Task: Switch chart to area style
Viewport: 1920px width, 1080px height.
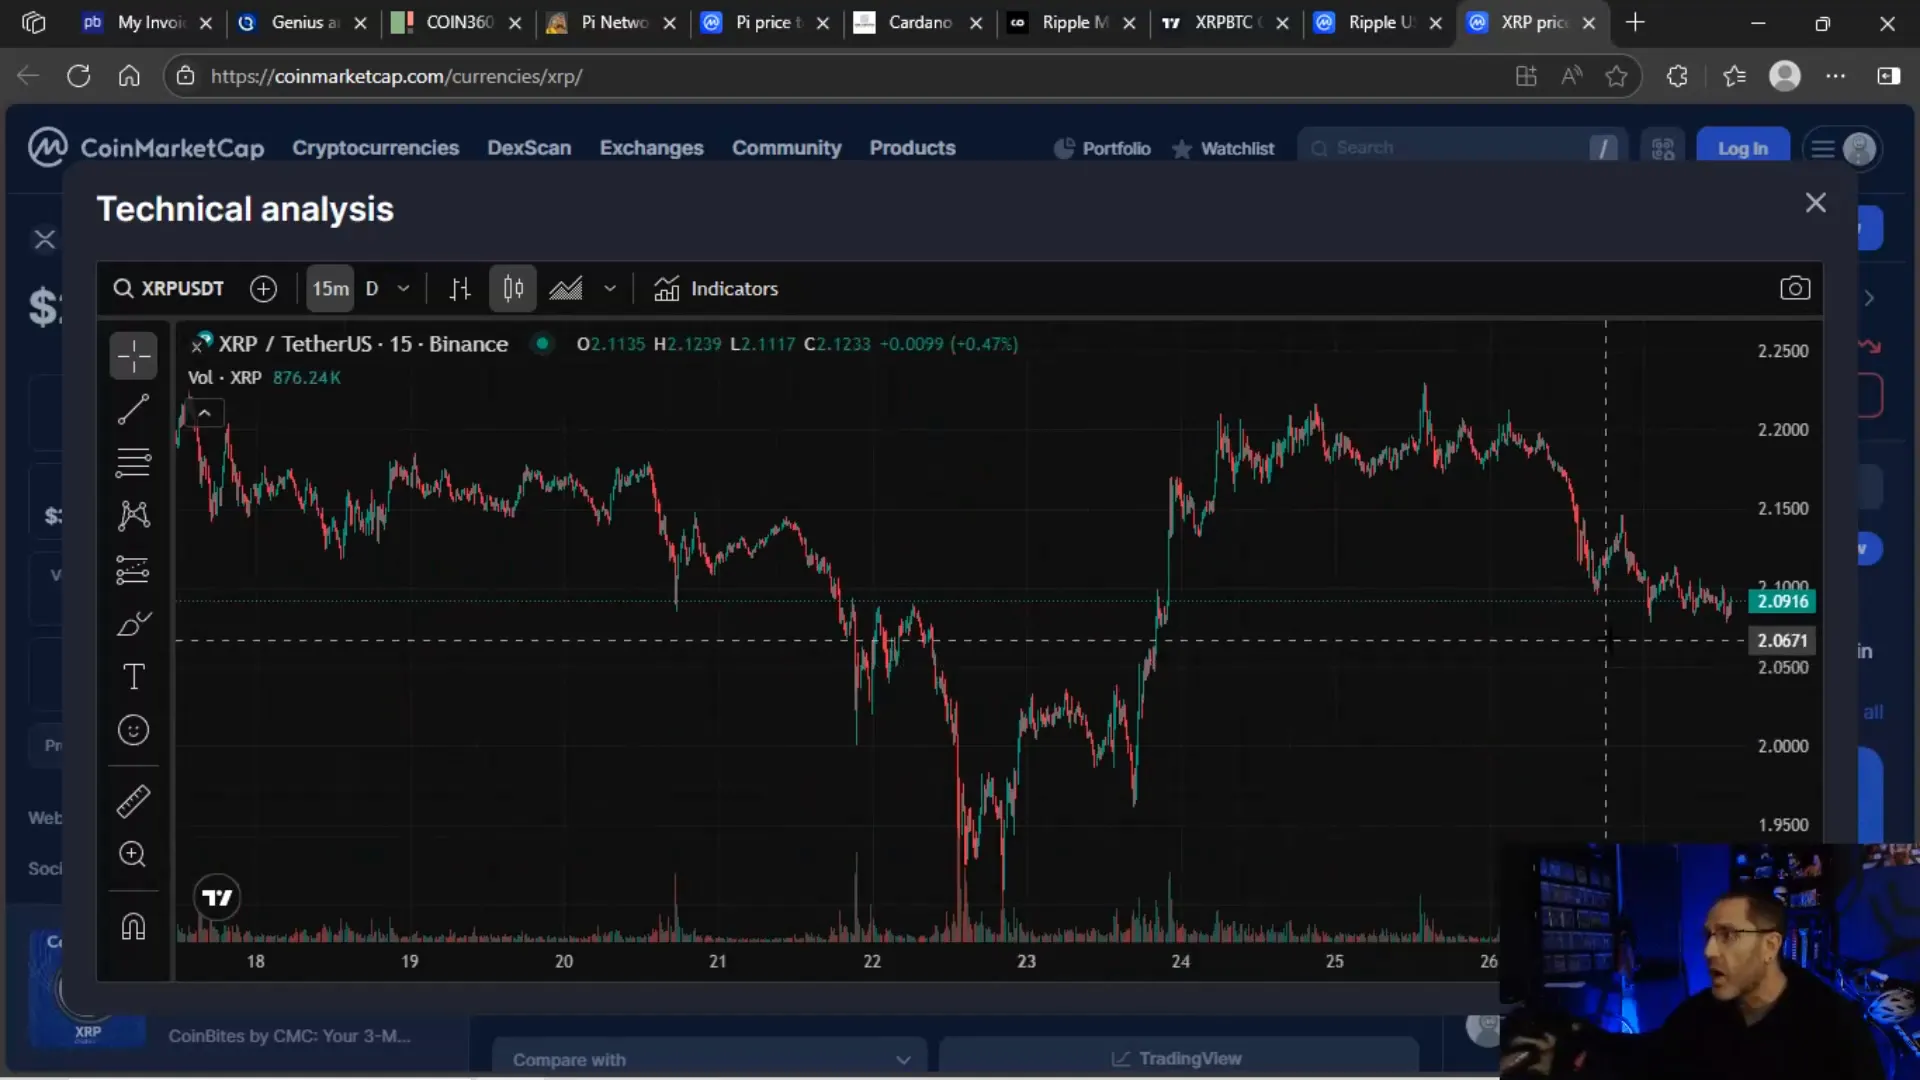Action: point(566,289)
